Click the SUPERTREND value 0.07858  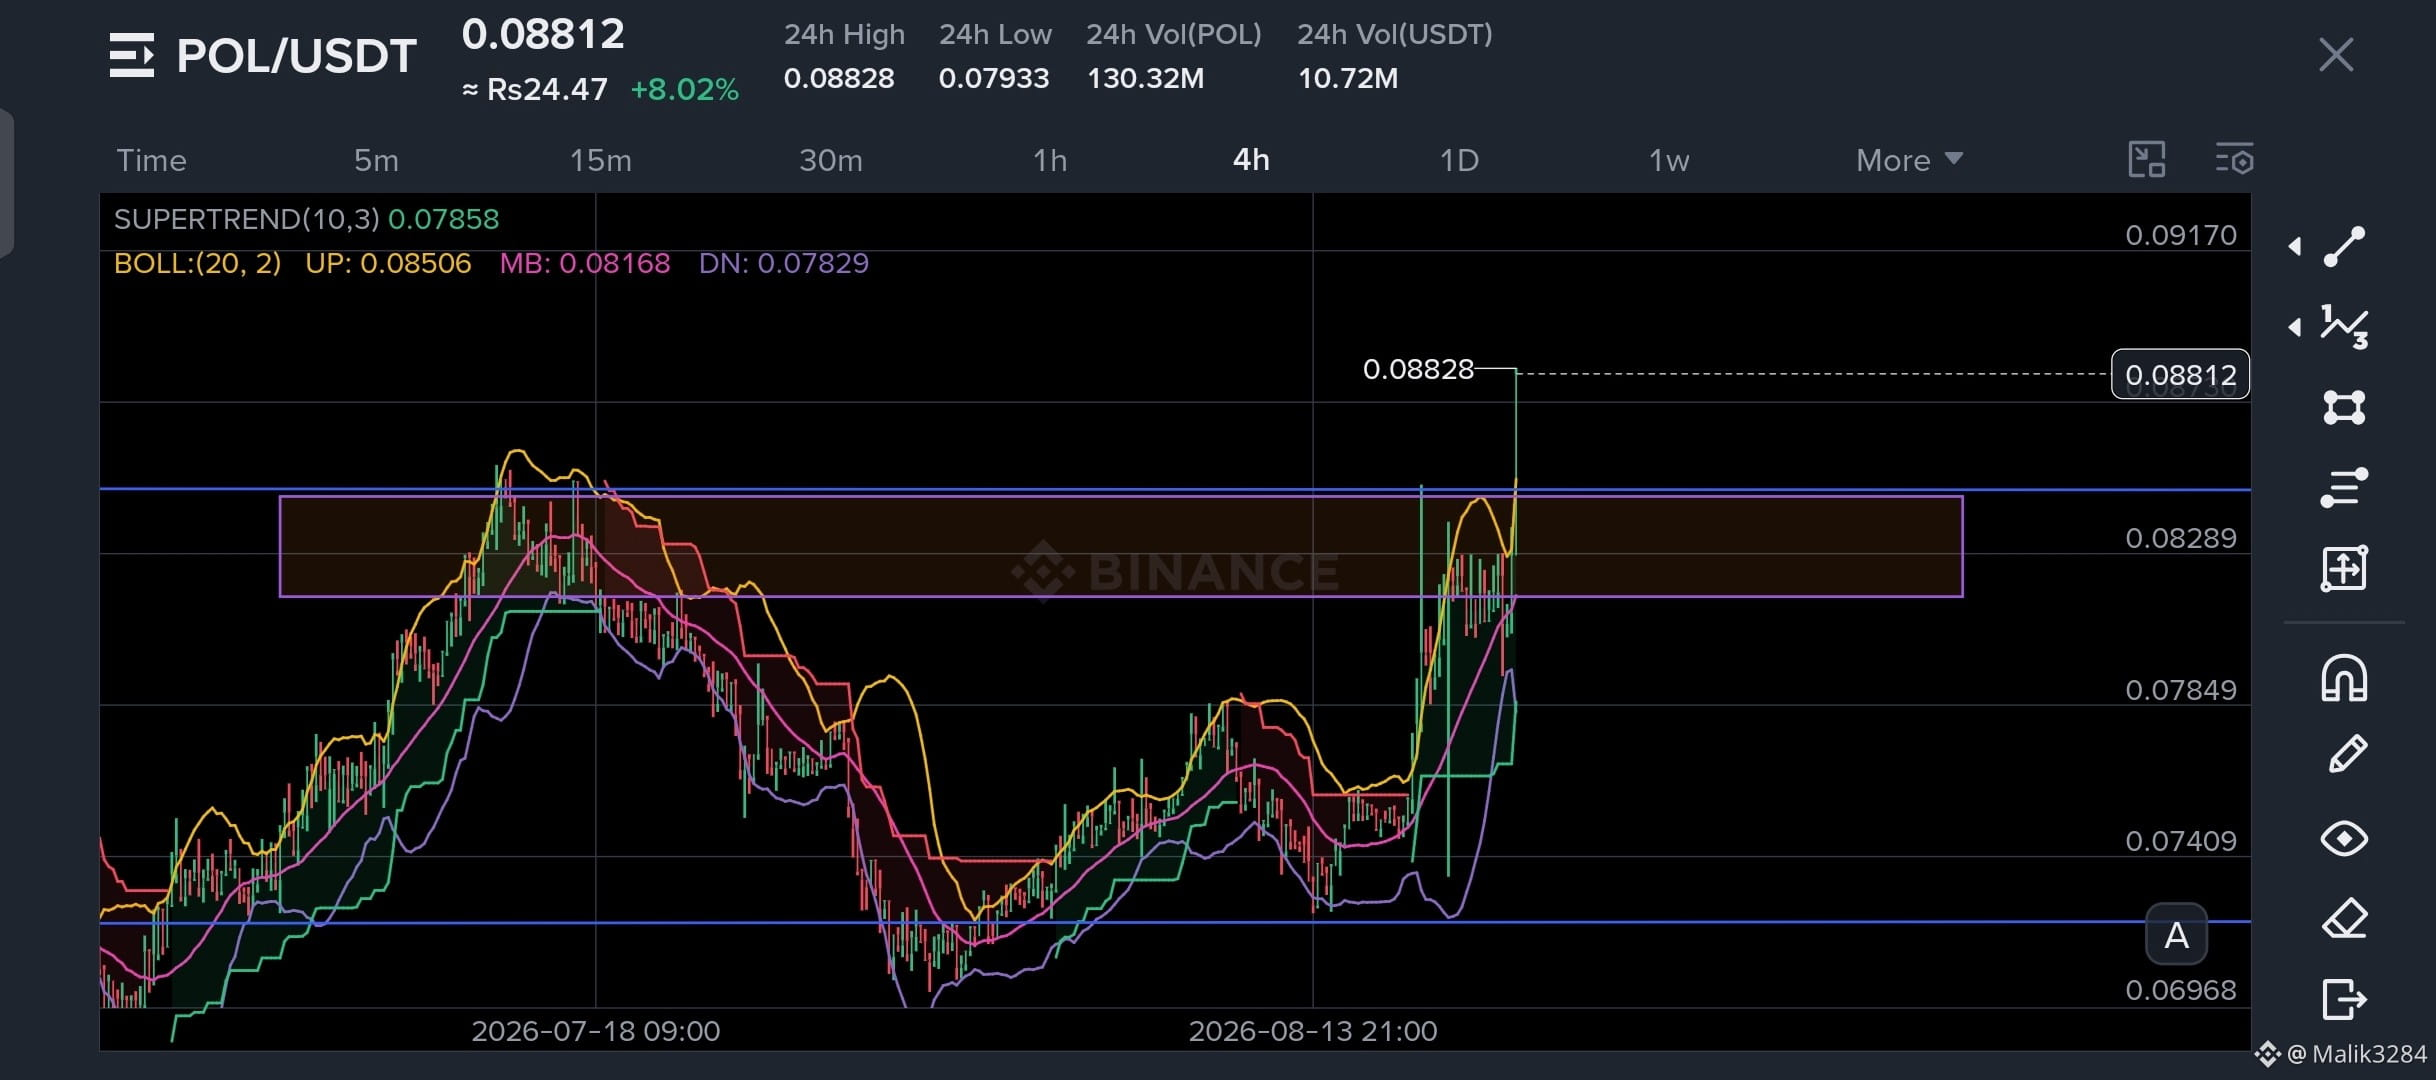click(x=443, y=219)
